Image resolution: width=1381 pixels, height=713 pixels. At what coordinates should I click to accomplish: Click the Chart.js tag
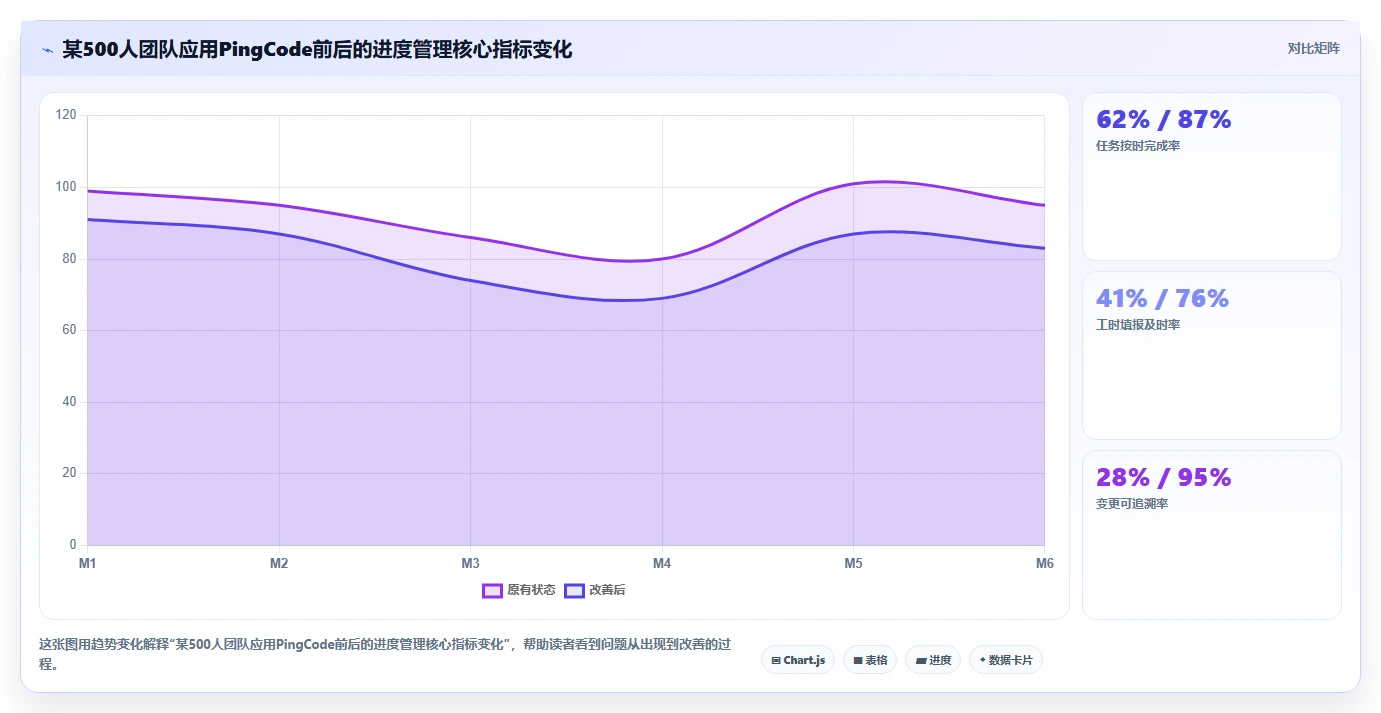798,660
